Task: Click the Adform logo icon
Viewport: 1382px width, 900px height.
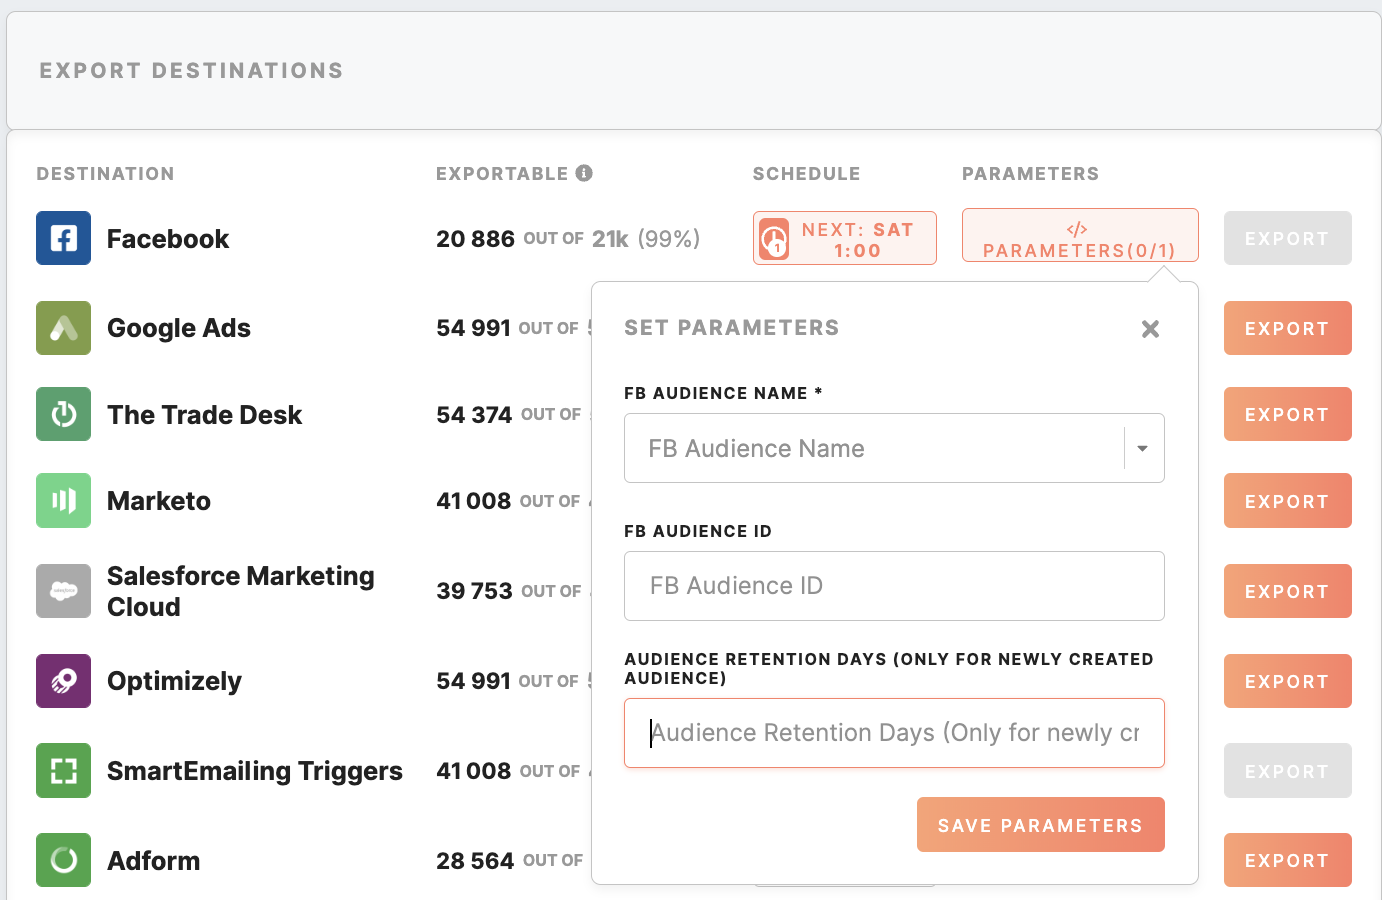Action: pyautogui.click(x=63, y=860)
